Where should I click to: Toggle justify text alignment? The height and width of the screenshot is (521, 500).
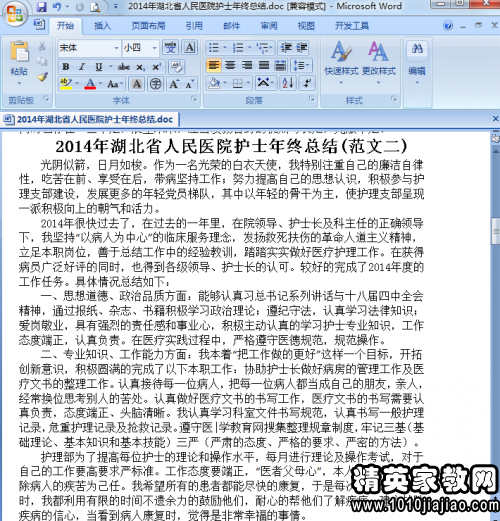(x=264, y=65)
